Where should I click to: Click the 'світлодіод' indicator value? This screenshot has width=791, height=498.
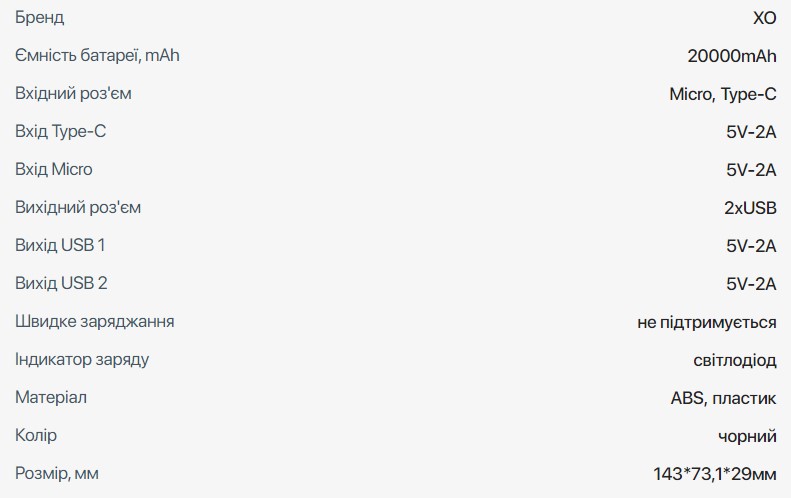(x=734, y=360)
